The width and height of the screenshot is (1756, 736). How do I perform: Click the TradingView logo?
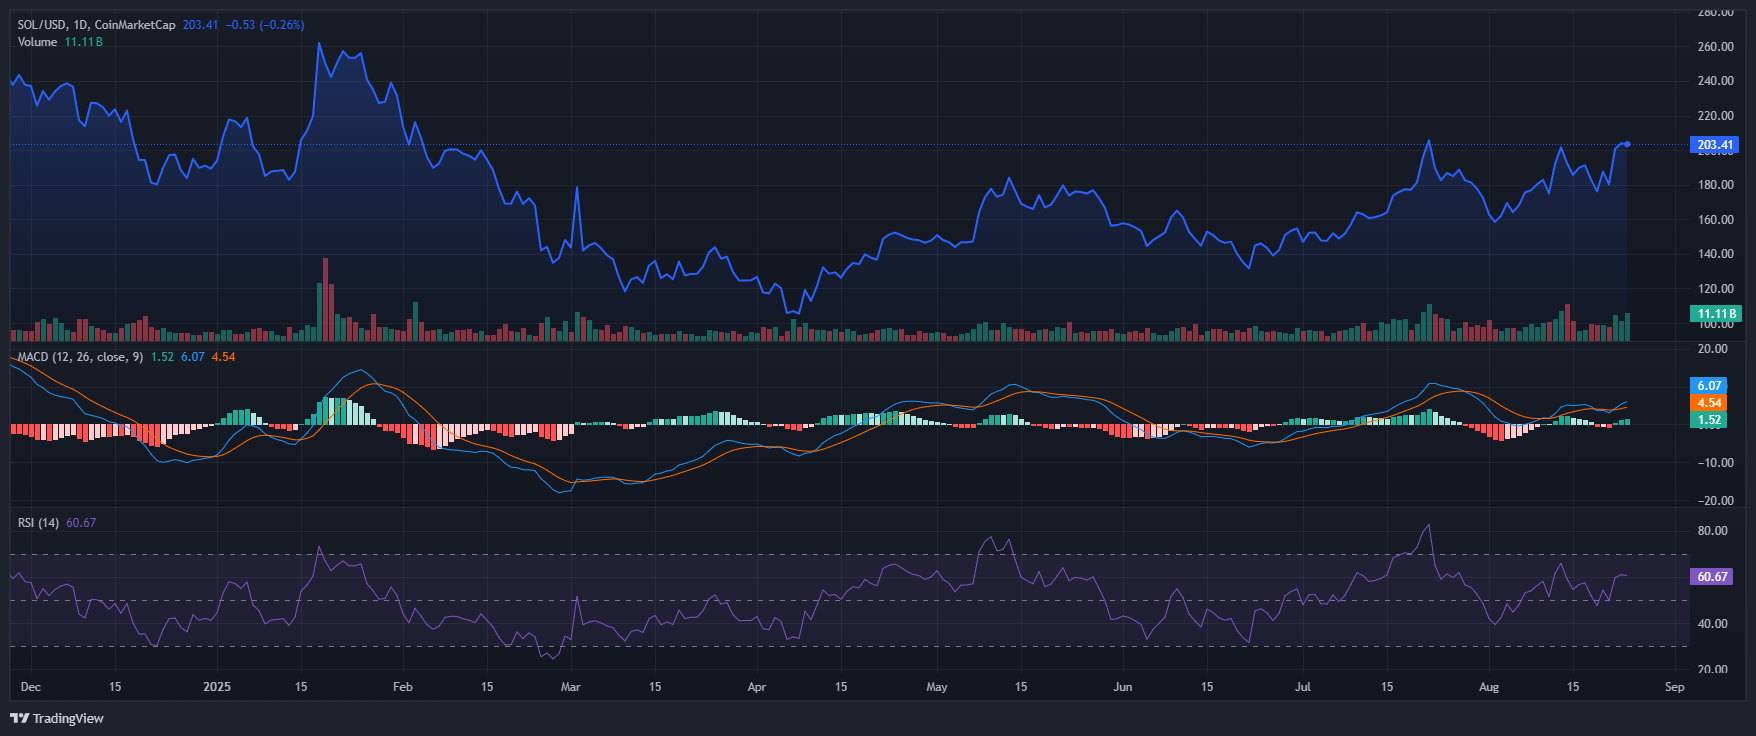click(x=57, y=718)
